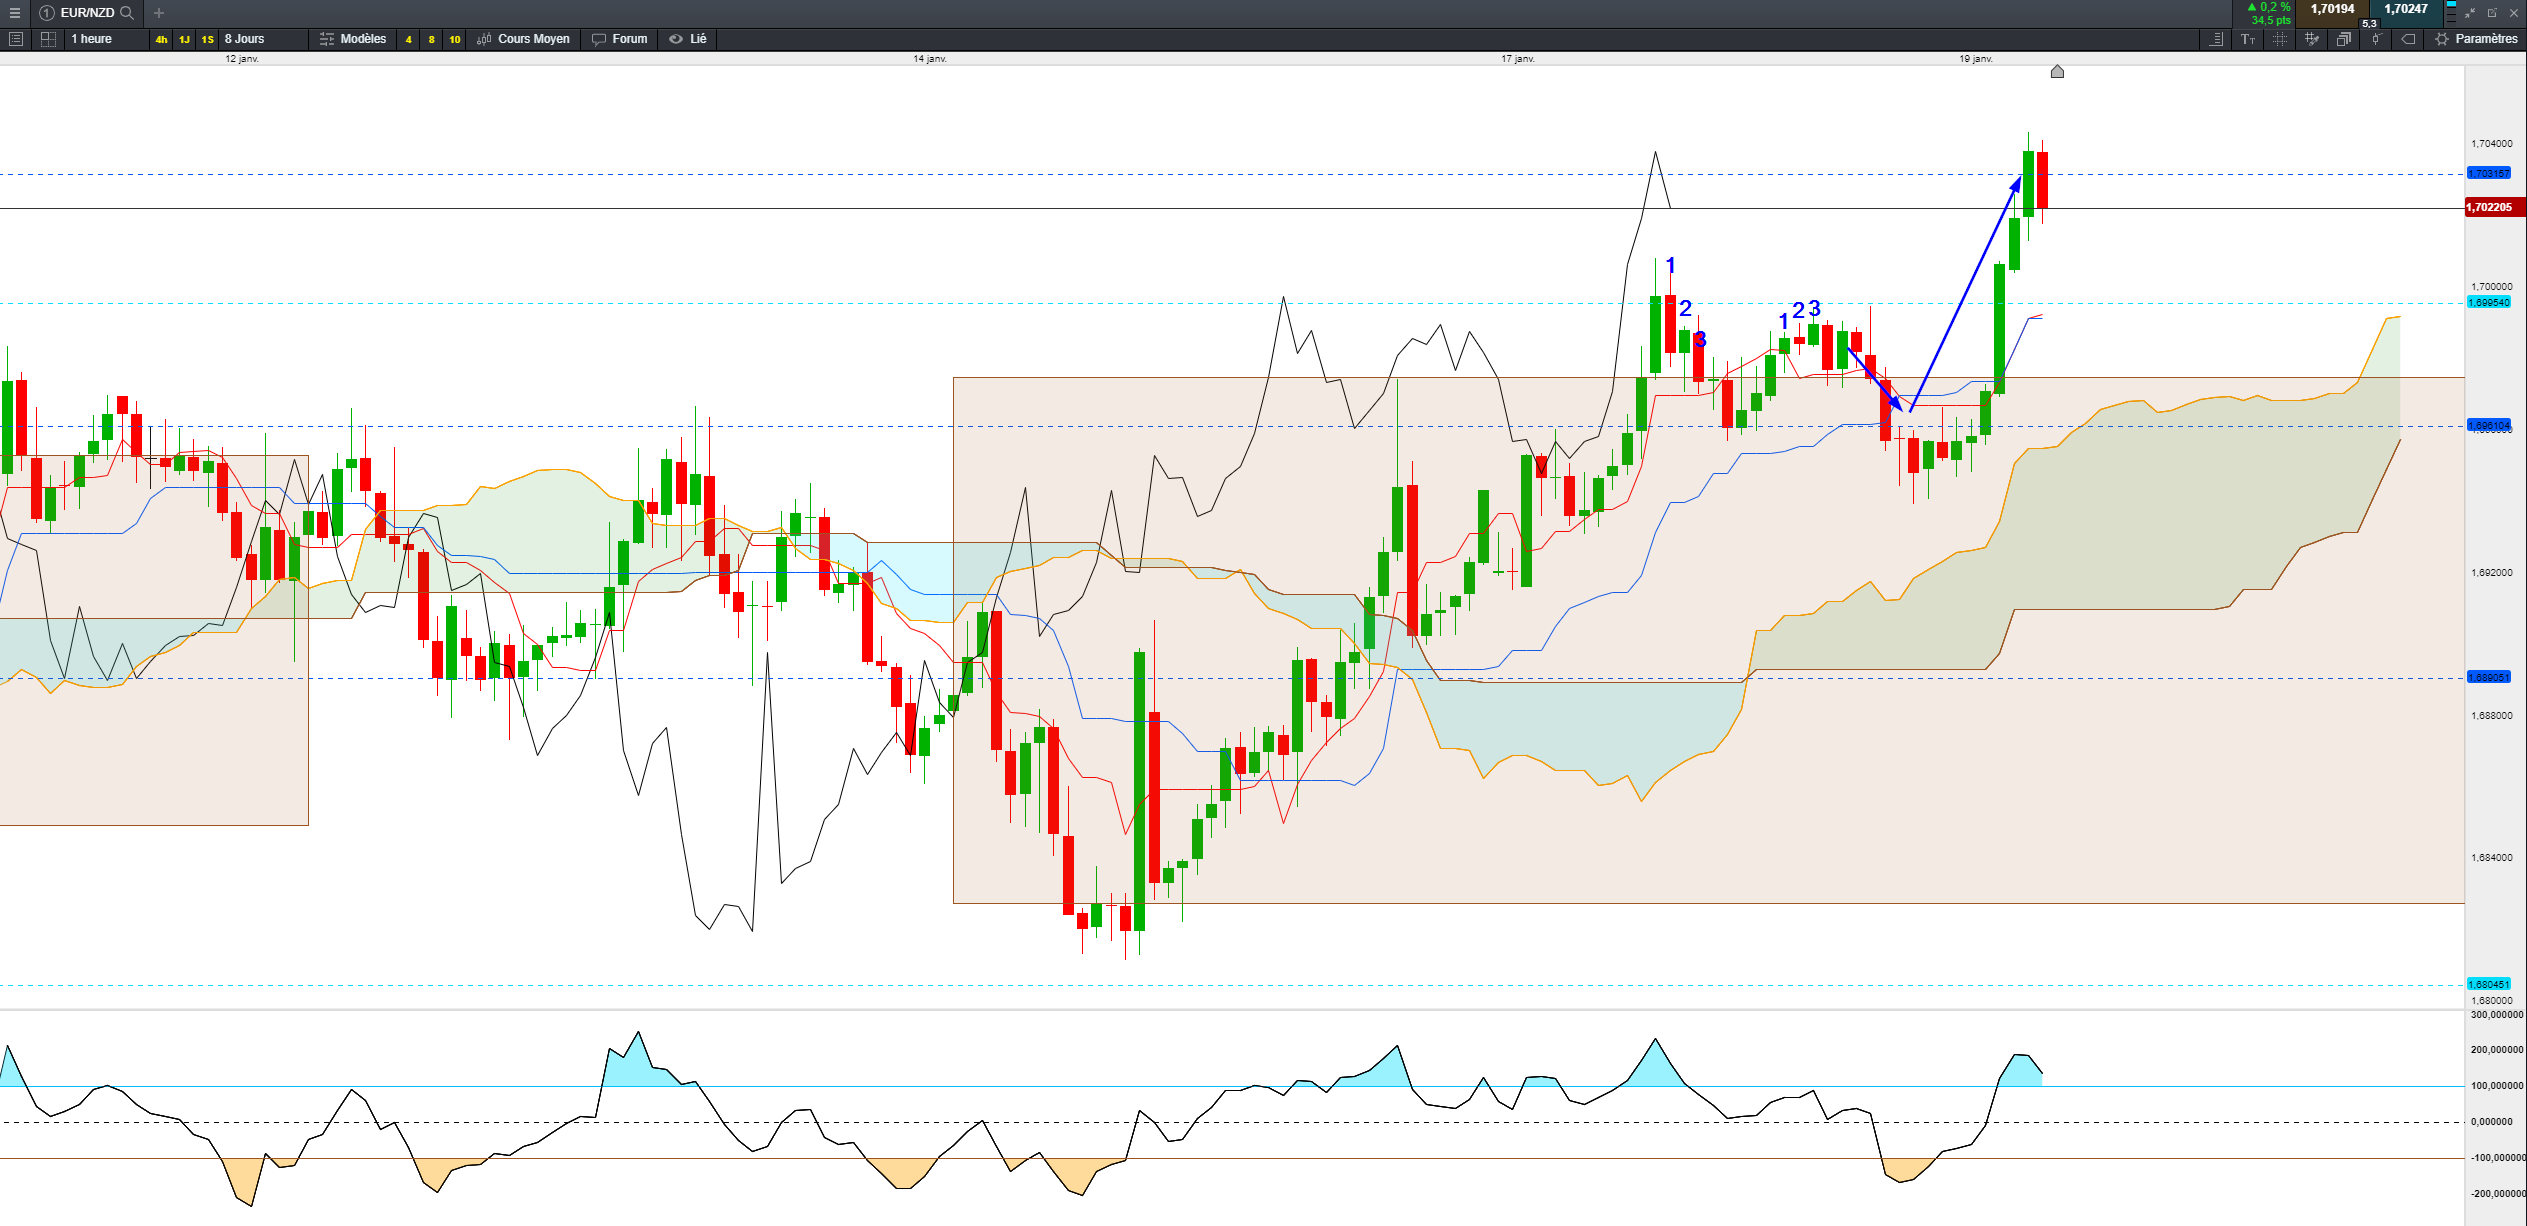Viewport: 2527px width, 1226px height.
Task: Close the EUR/NZD chart window
Action: pos(2514,13)
